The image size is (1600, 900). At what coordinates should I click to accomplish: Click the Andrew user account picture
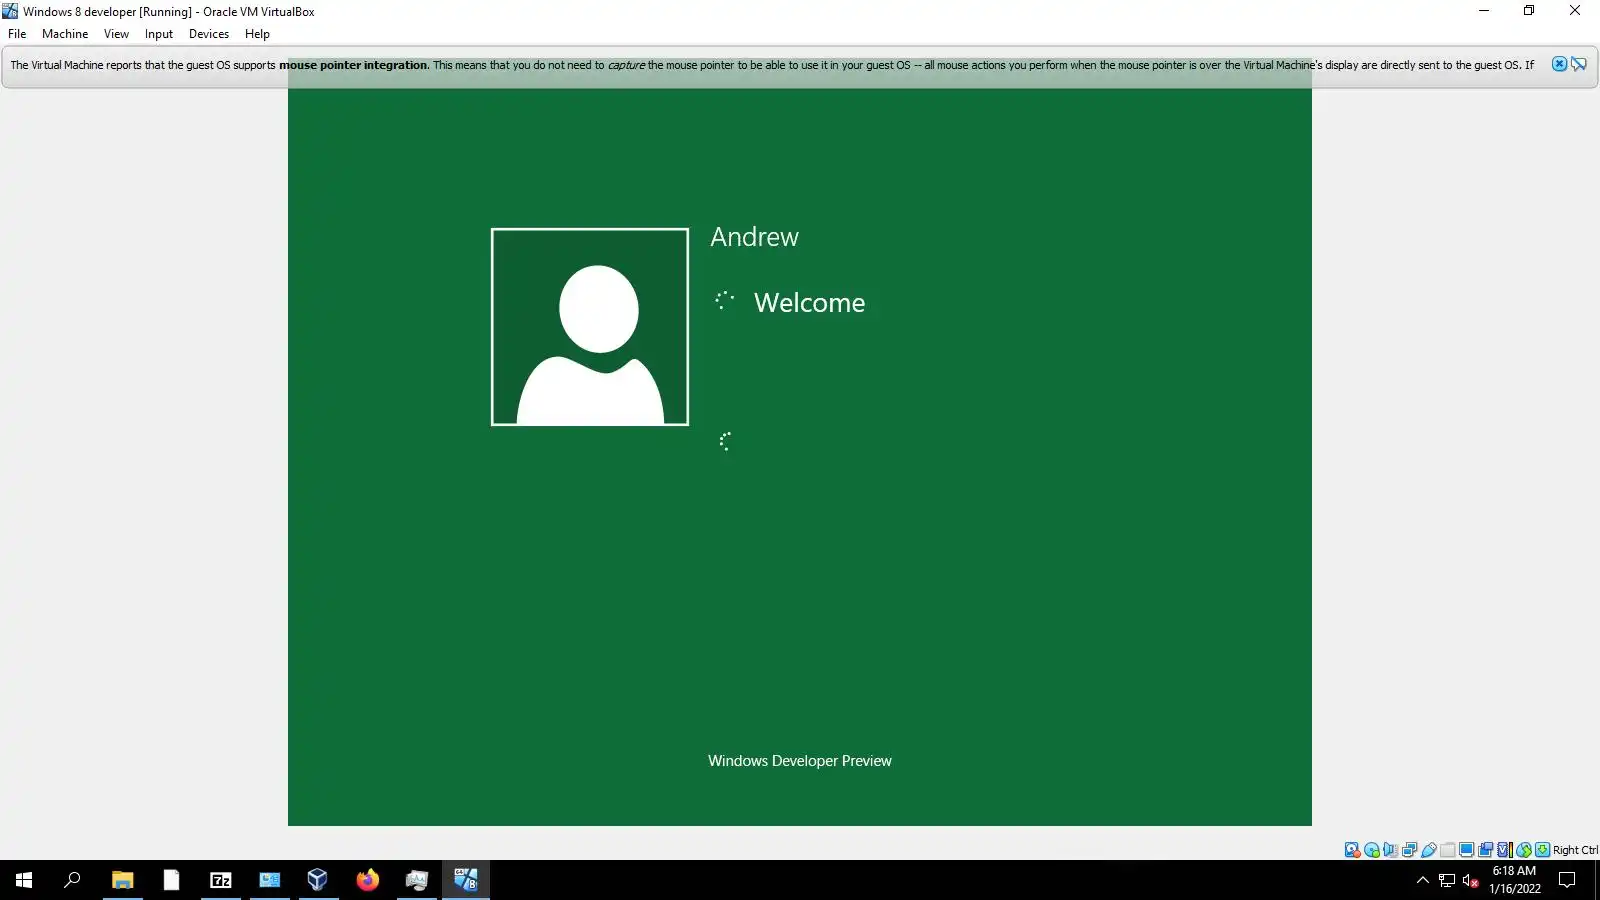coord(590,327)
